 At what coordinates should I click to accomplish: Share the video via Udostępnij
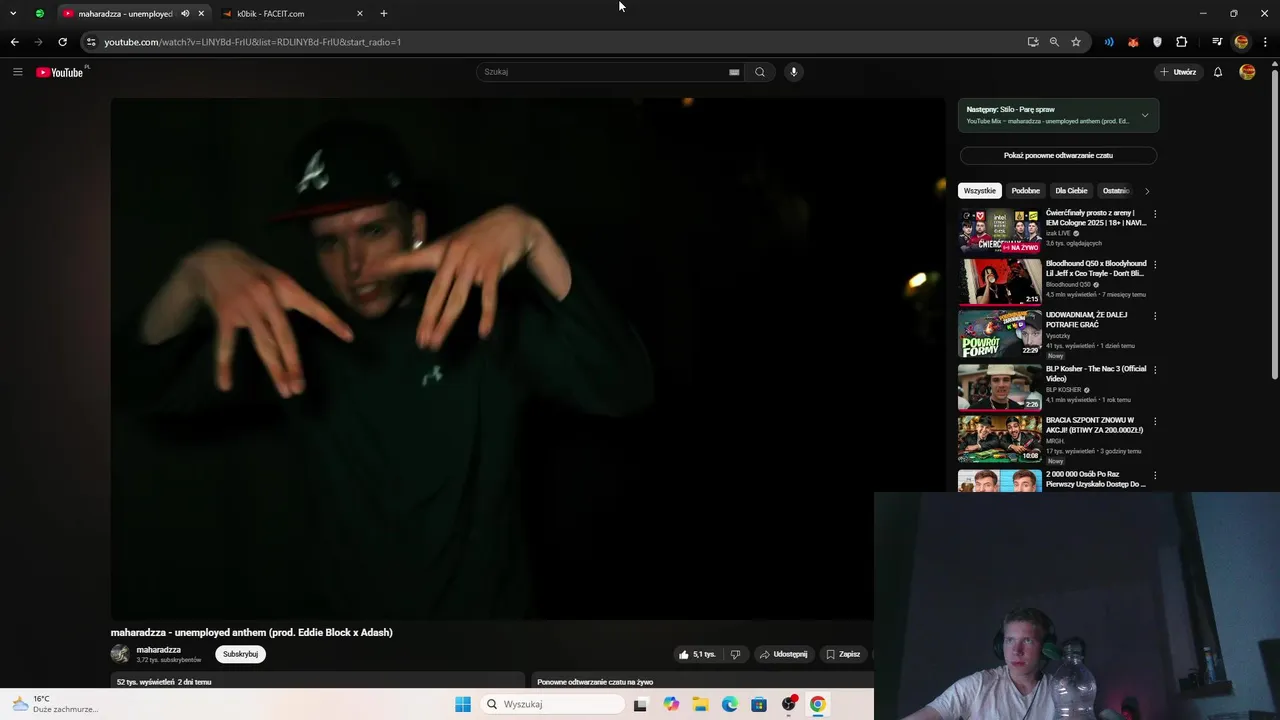coord(783,654)
